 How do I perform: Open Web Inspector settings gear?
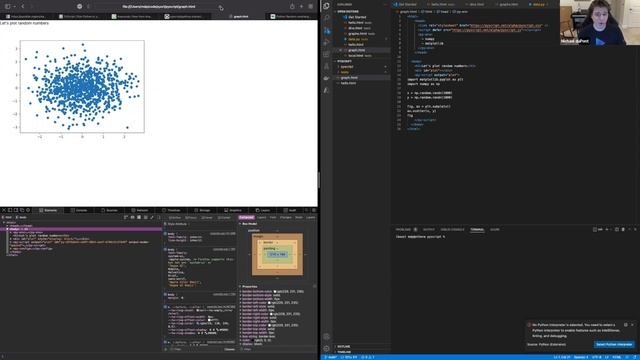313,210
